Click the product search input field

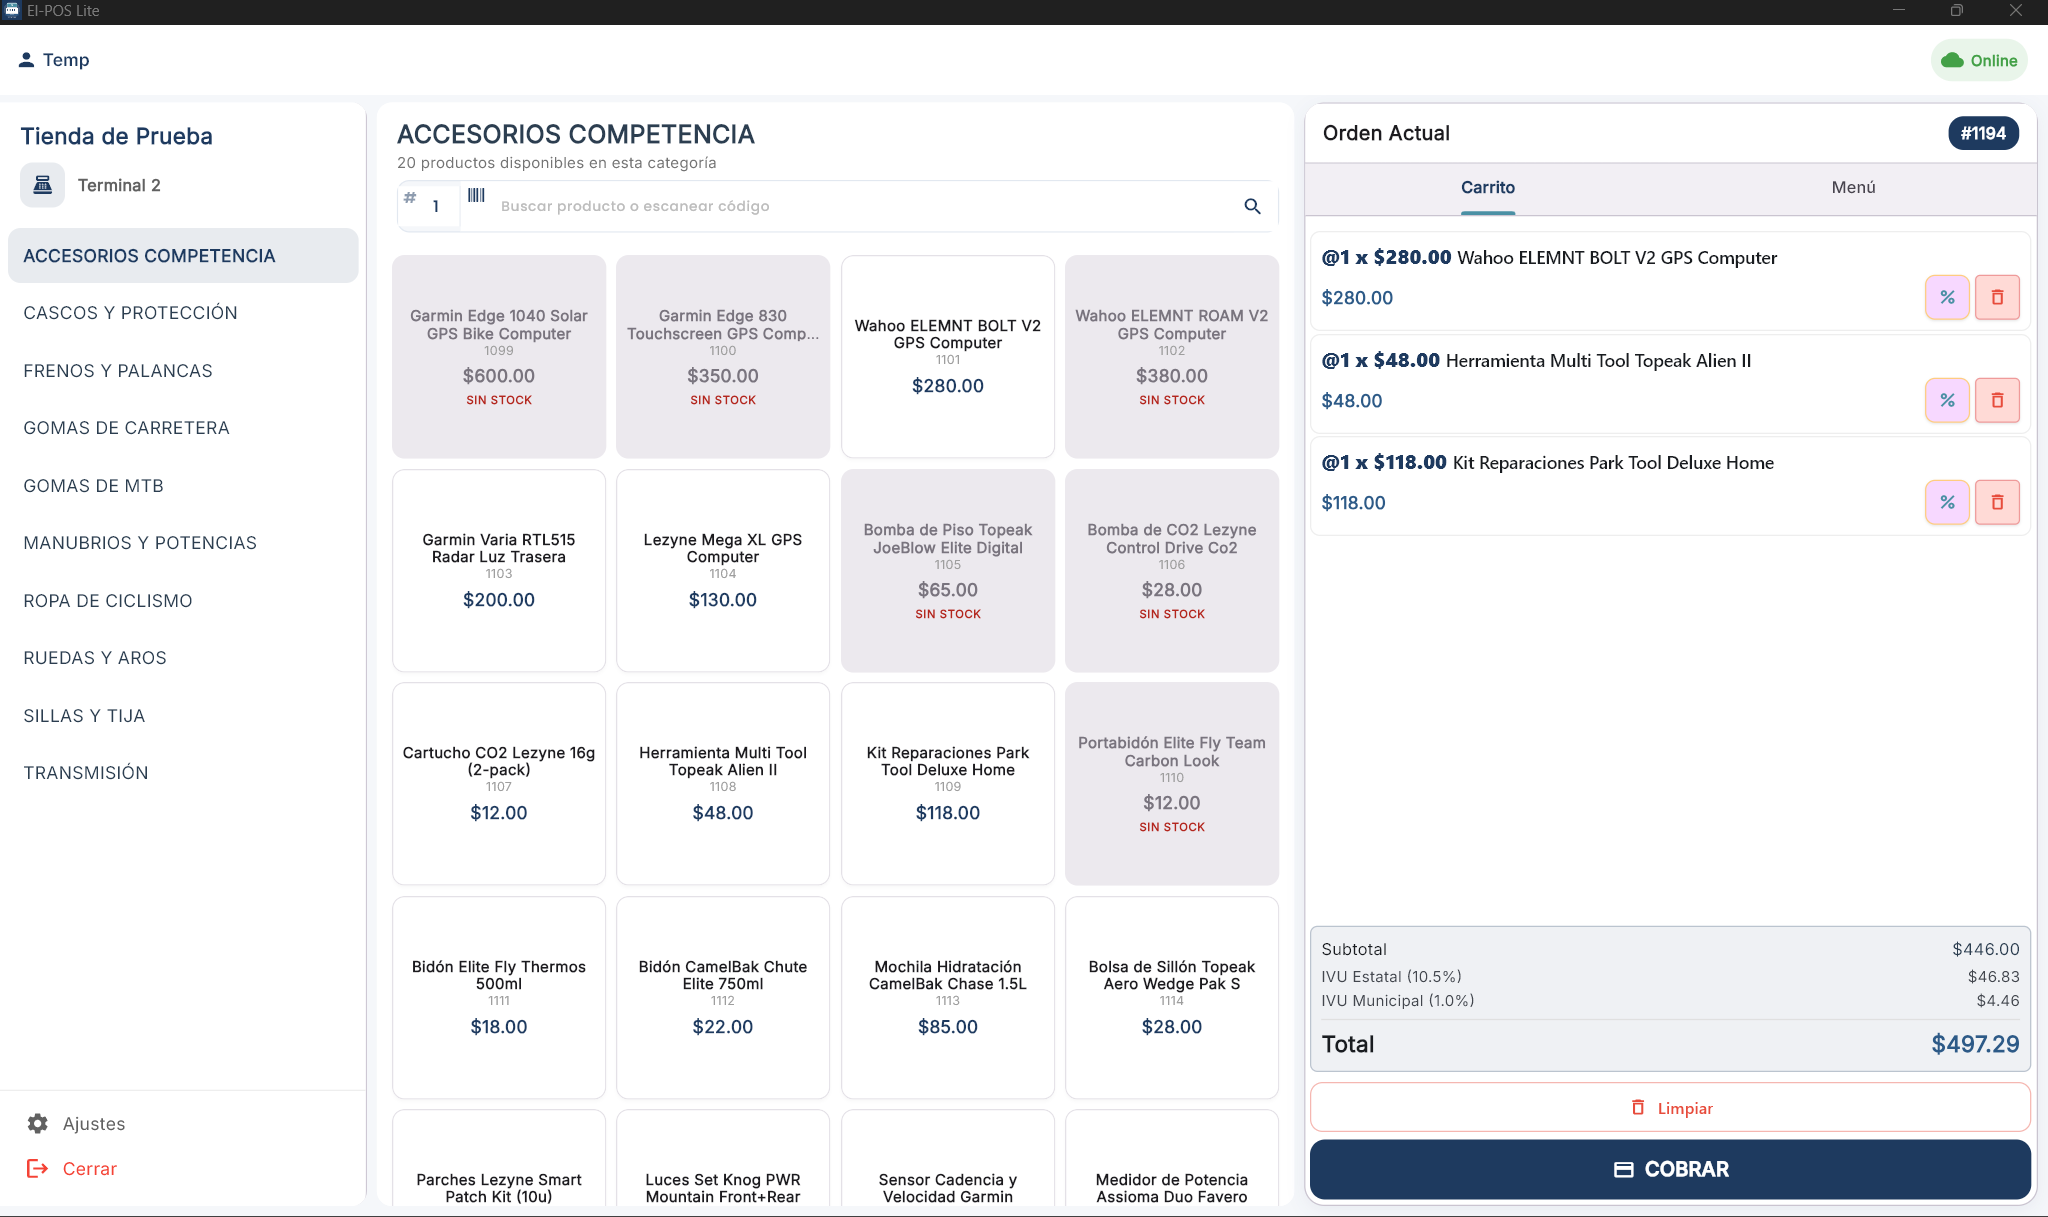(x=860, y=206)
